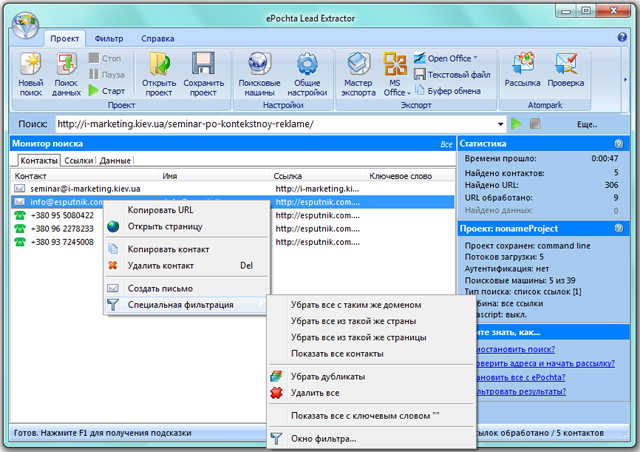Click the nonameProject panel help icon
Image resolution: width=640 pixels, height=452 pixels.
tap(619, 228)
